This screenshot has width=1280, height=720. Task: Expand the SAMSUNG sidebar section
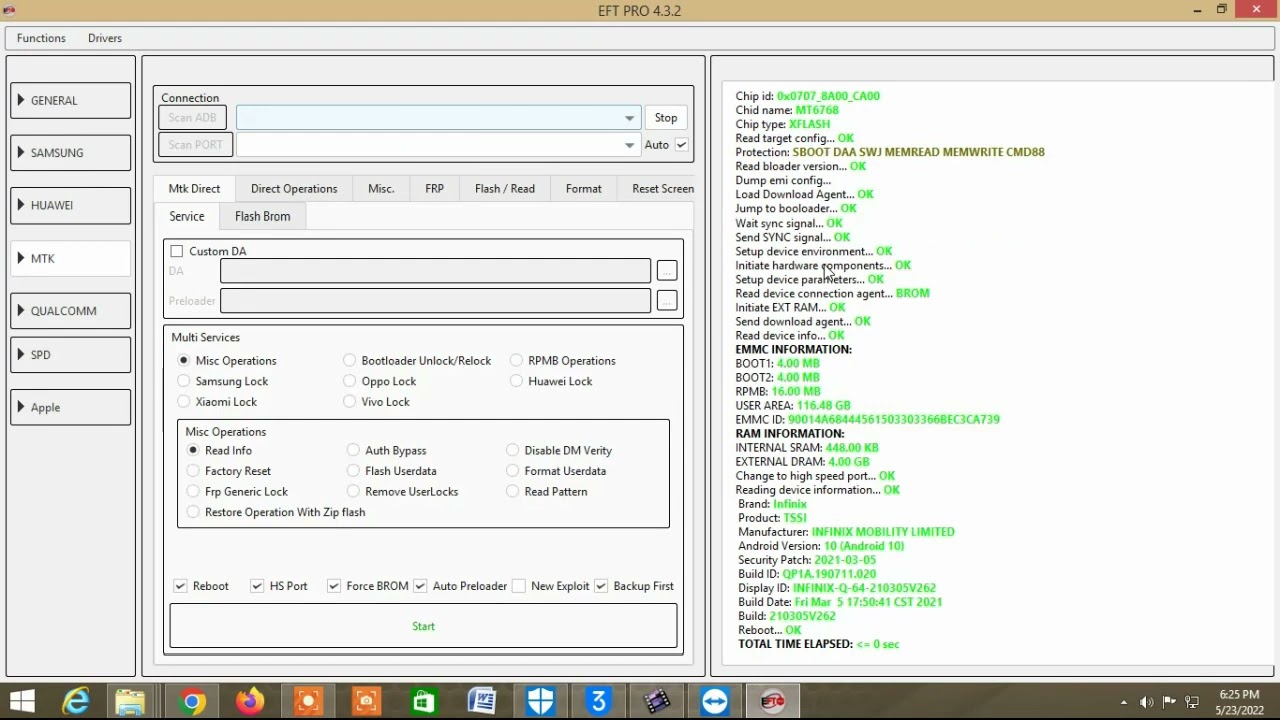(x=70, y=153)
